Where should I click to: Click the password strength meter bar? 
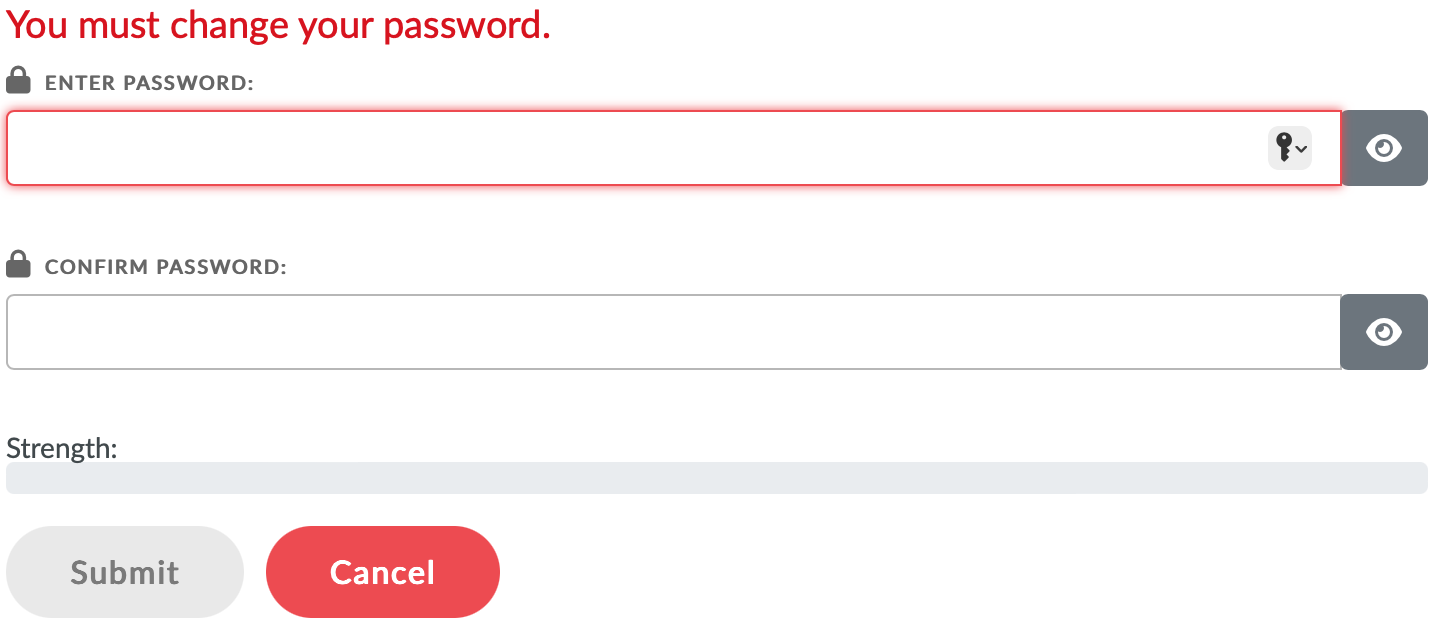point(716,478)
